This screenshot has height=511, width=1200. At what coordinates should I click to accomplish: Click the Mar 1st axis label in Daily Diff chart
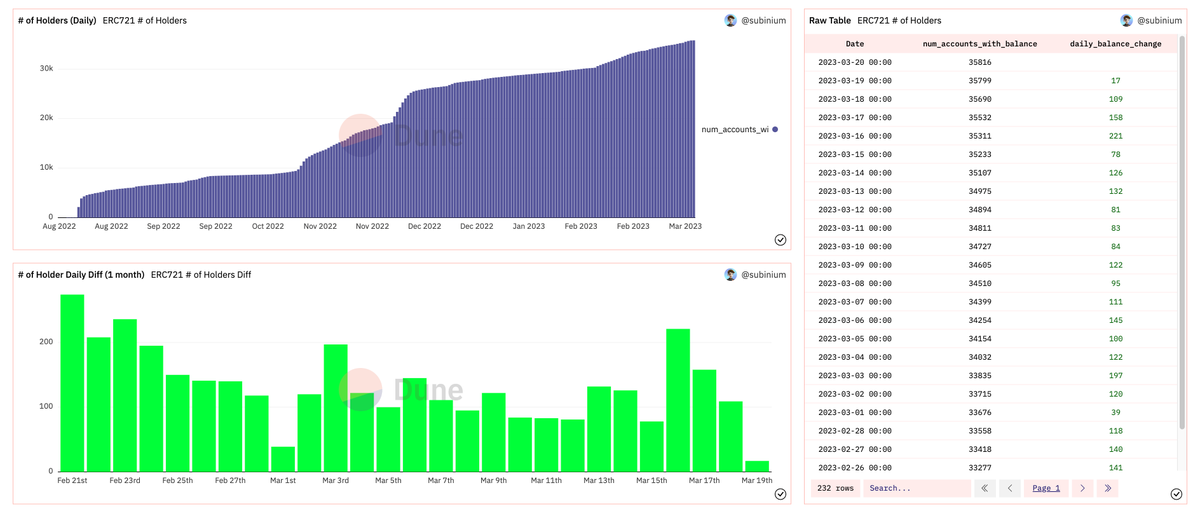pyautogui.click(x=283, y=481)
